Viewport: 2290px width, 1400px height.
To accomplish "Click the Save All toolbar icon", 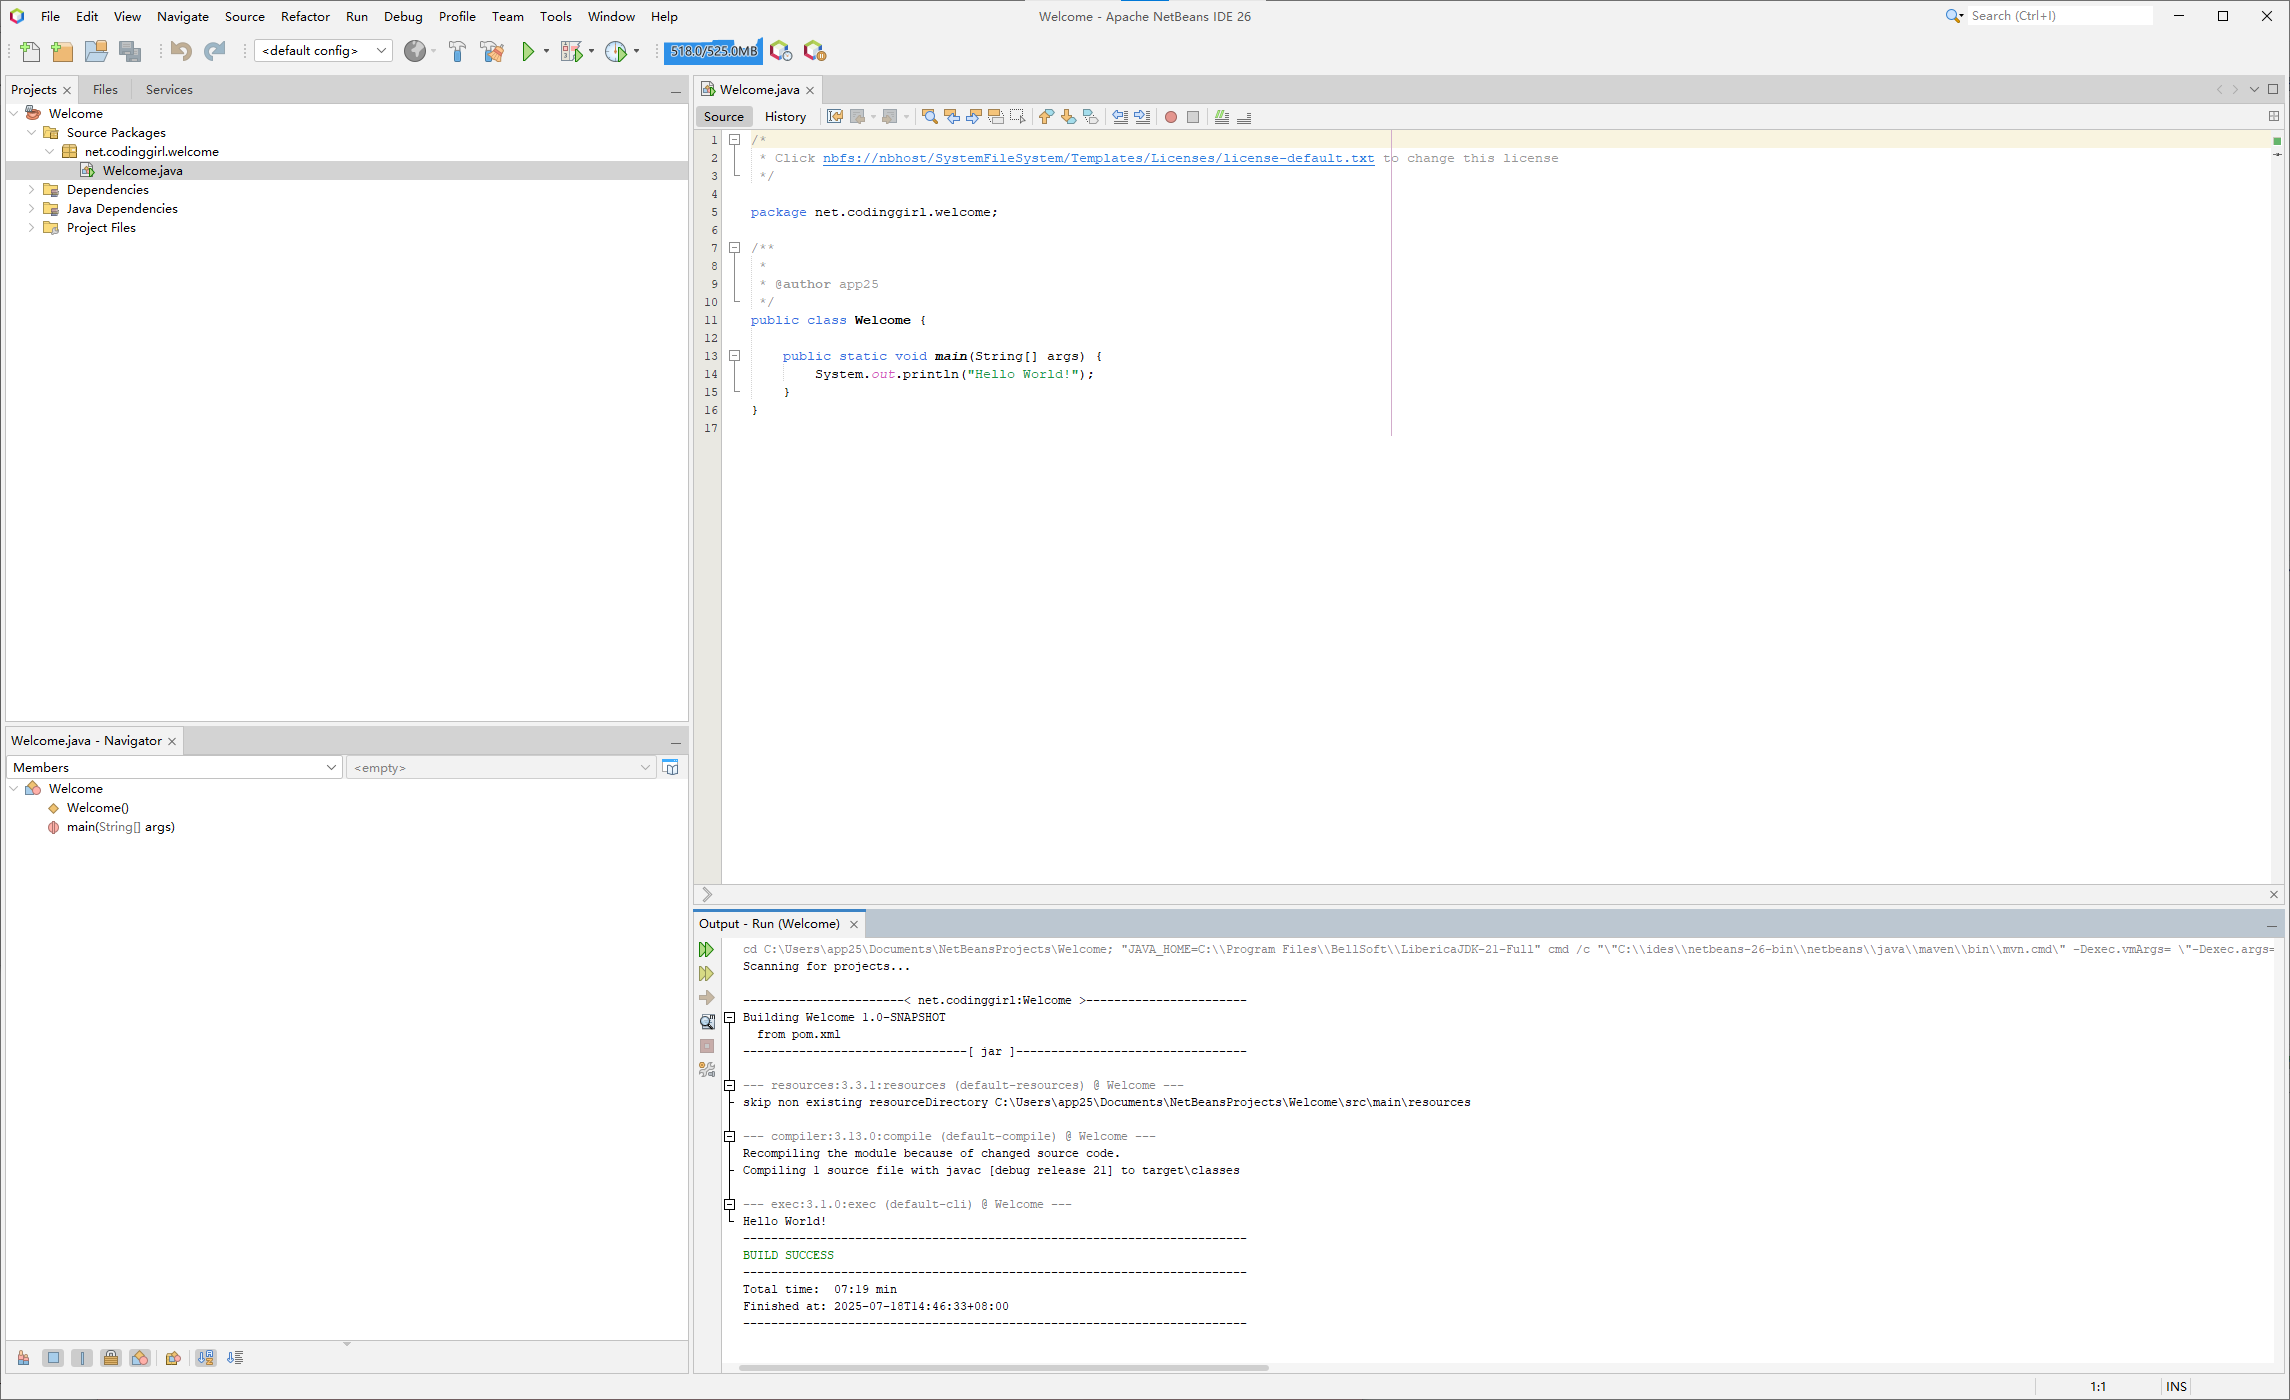I will 130,51.
